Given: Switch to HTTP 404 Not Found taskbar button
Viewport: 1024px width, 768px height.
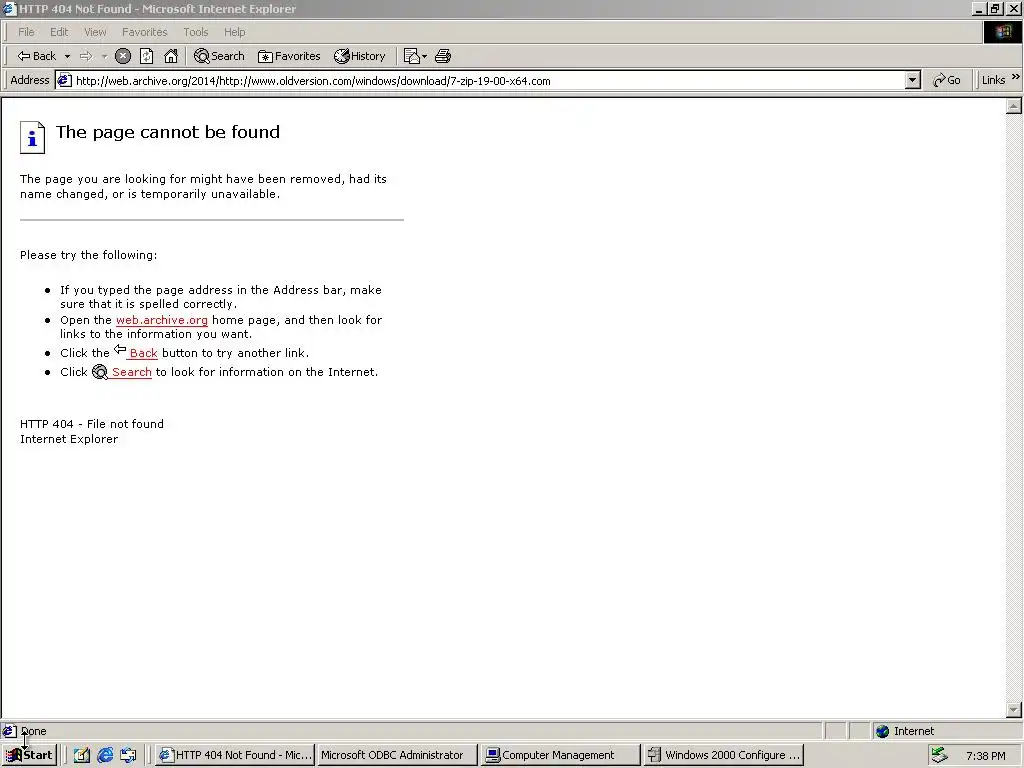Looking at the screenshot, I should (236, 755).
